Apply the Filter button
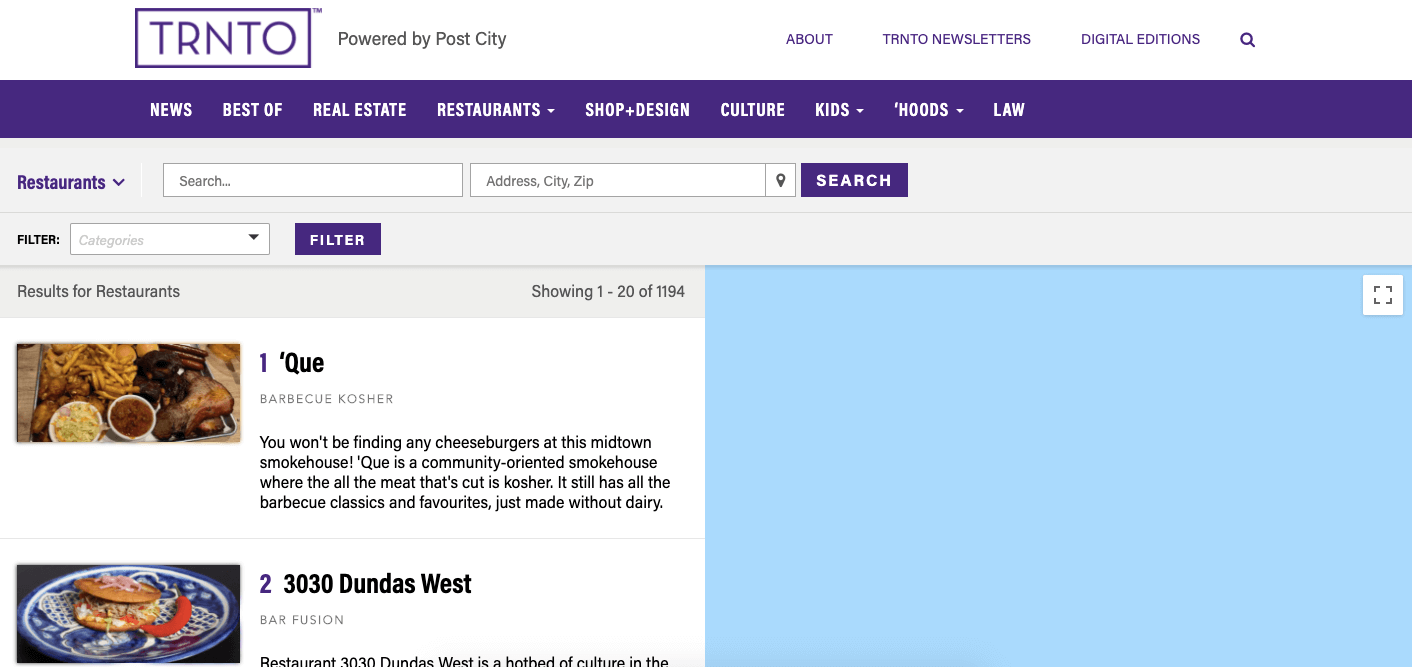Image resolution: width=1412 pixels, height=667 pixels. click(337, 240)
